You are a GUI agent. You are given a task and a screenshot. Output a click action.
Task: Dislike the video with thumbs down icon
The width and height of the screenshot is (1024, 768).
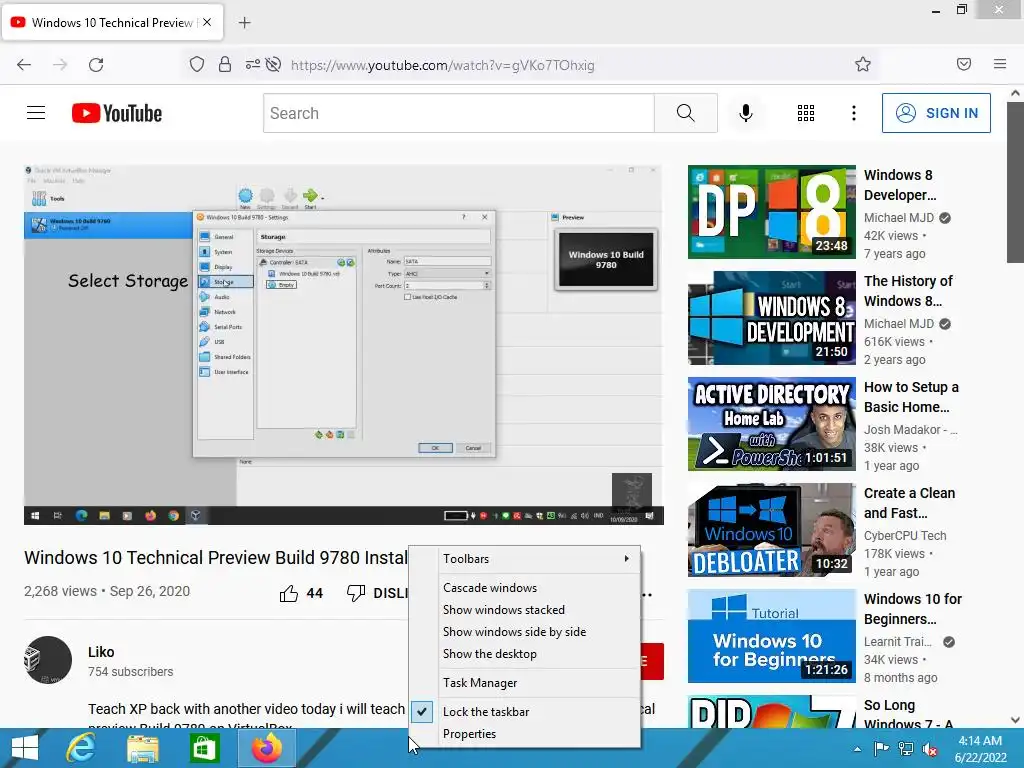click(356, 593)
